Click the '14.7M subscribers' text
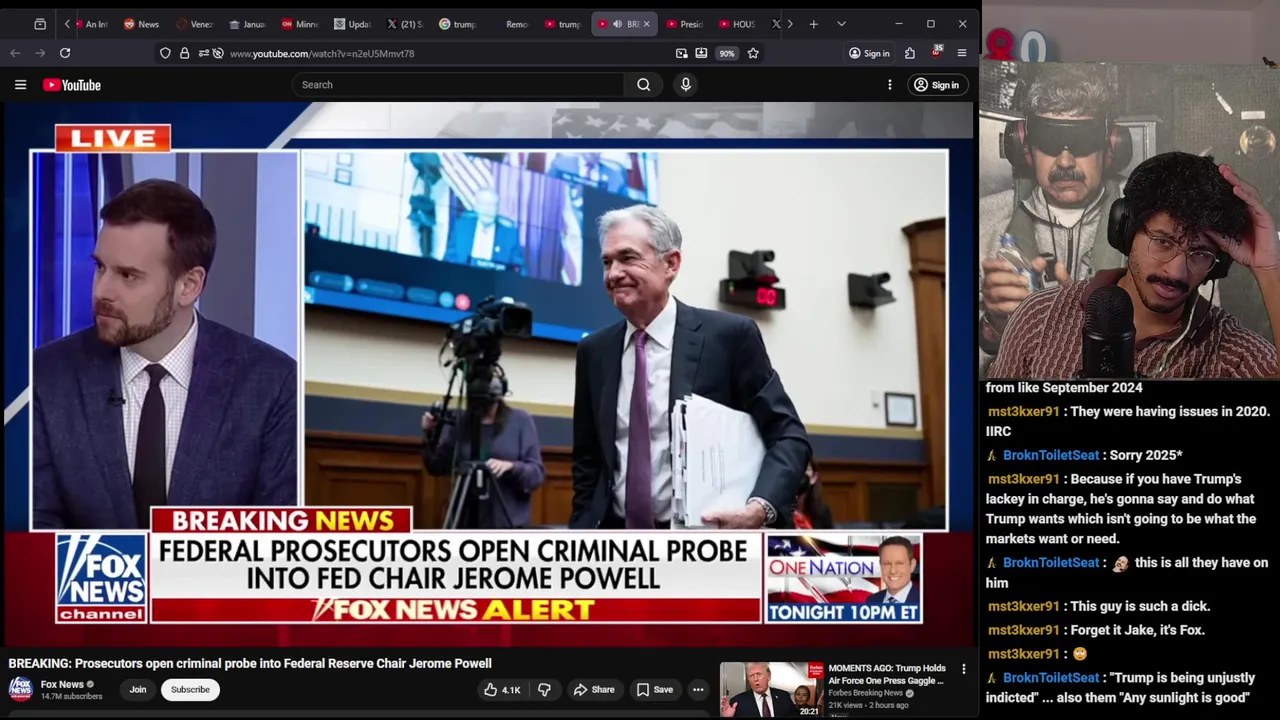Screen dimensions: 1280x720 (x=72, y=696)
